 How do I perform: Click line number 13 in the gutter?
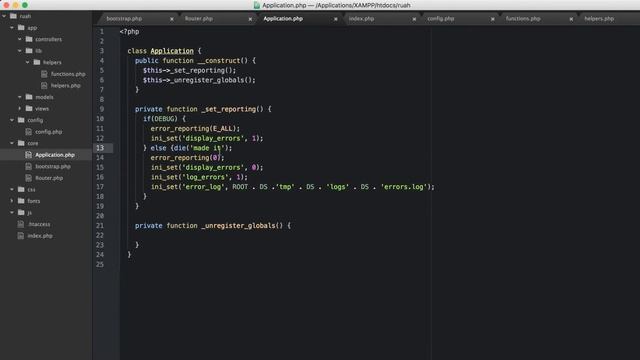100,148
